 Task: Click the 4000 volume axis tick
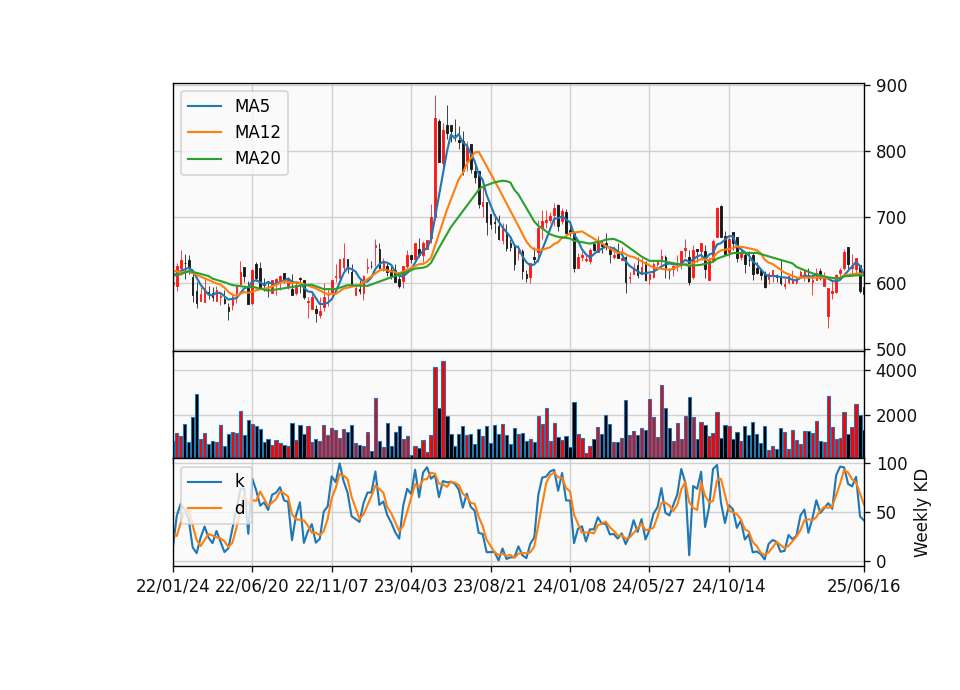tap(896, 371)
